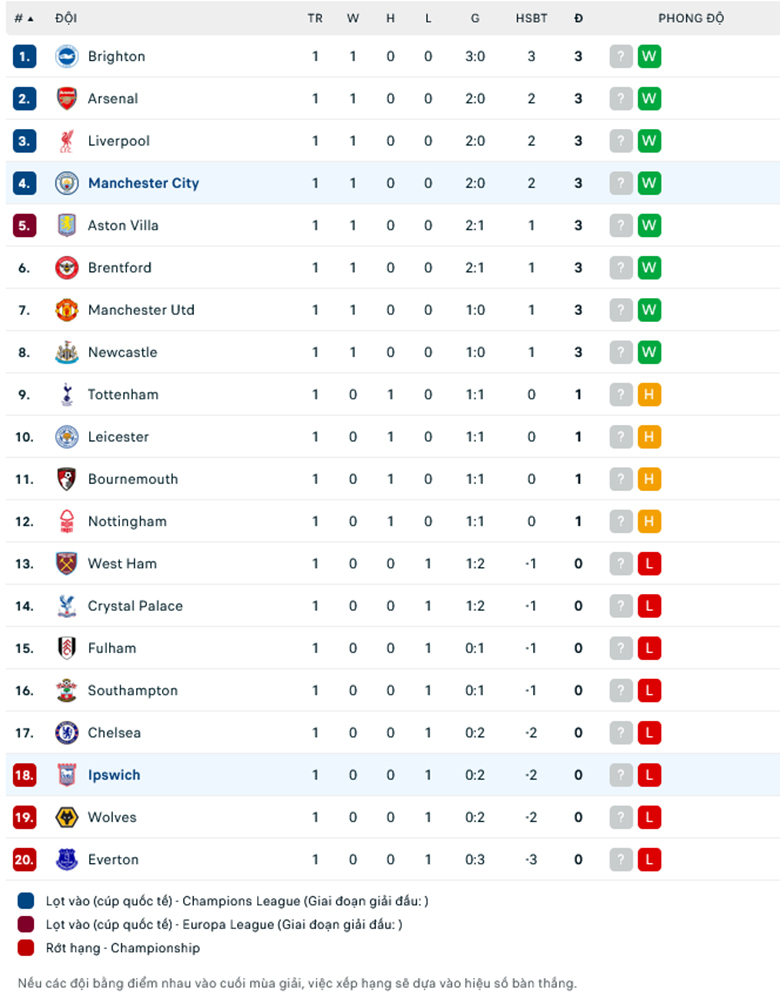The image size is (780, 997).
Task: Click the Tottenham crest icon
Action: 66,395
